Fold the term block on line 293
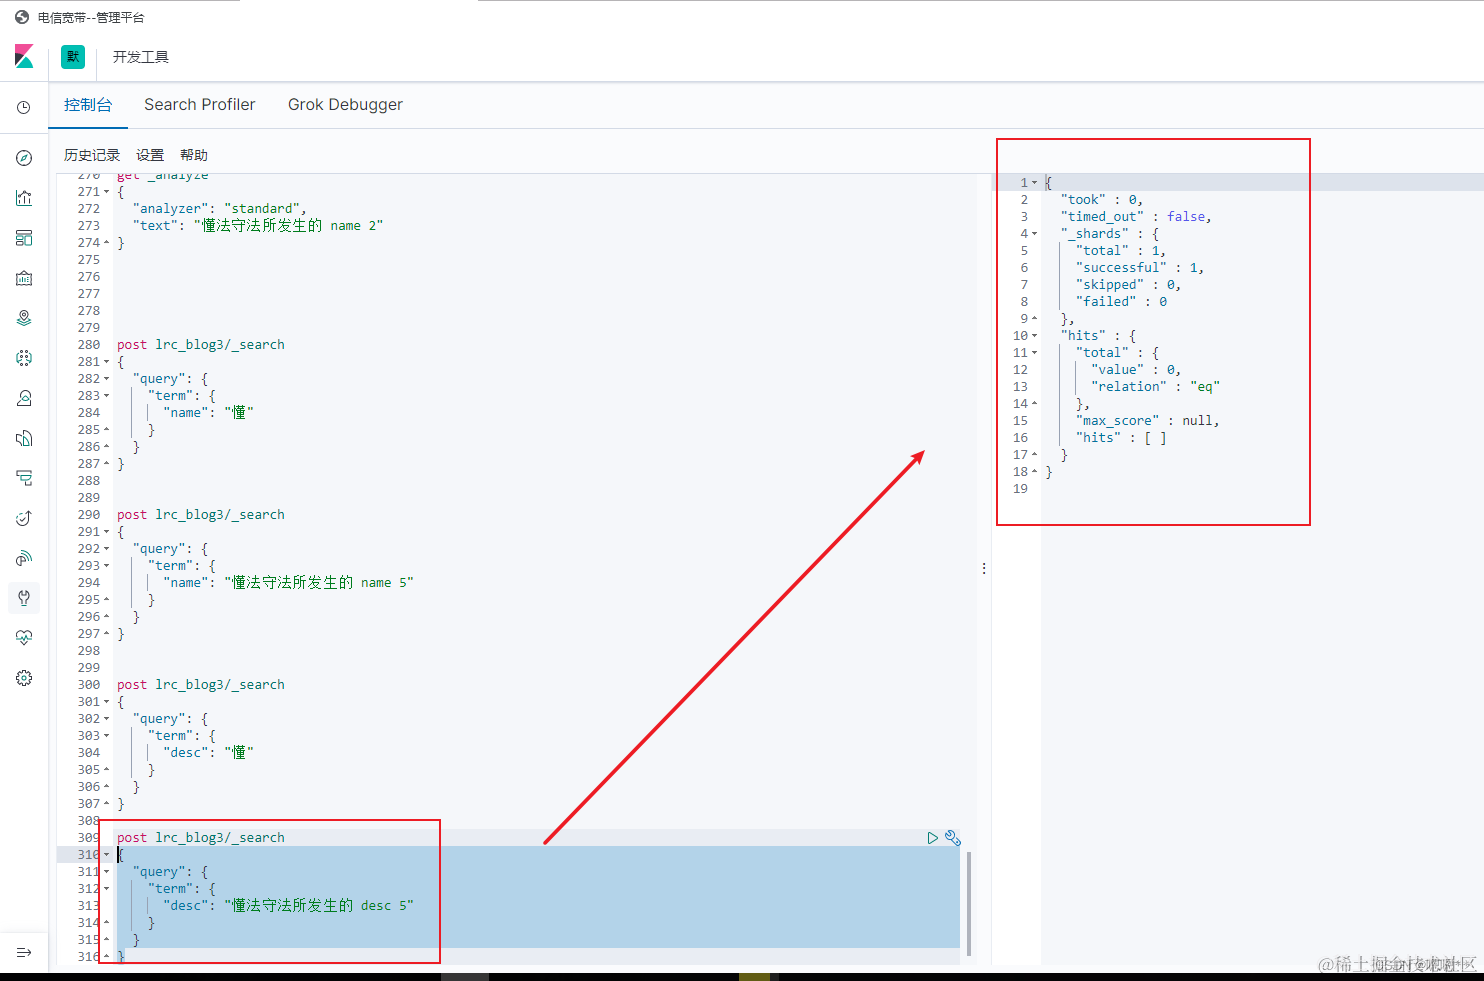 [x=107, y=566]
